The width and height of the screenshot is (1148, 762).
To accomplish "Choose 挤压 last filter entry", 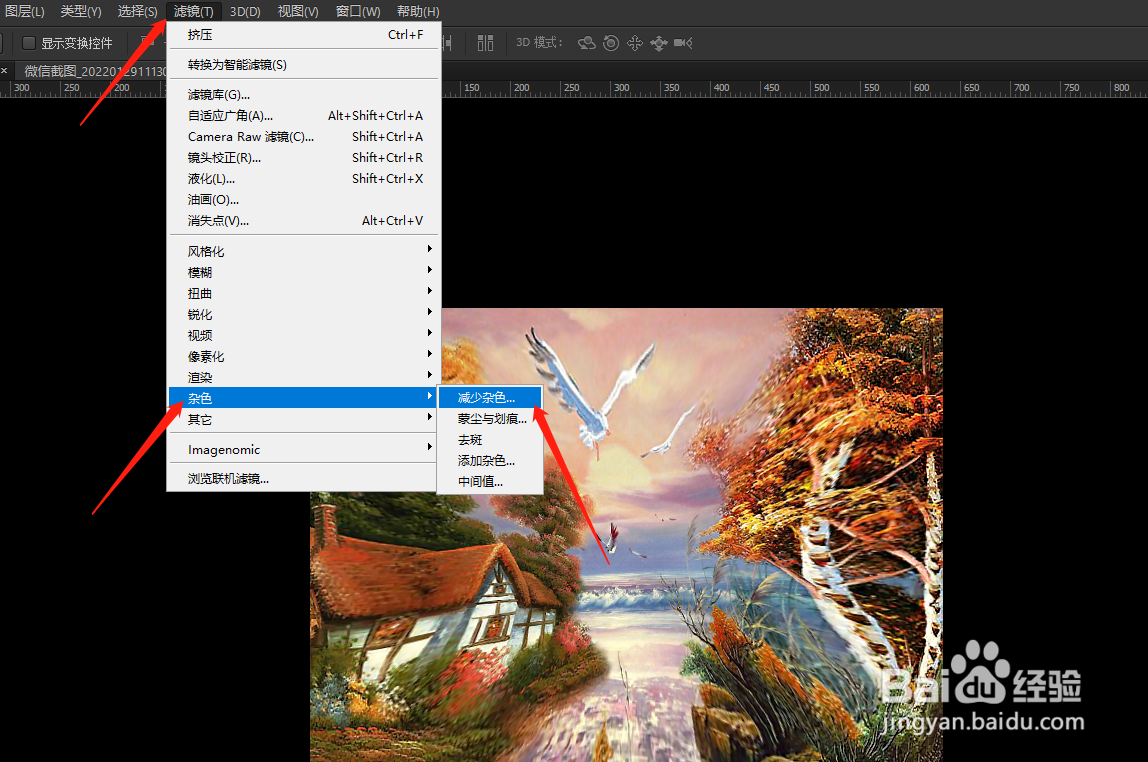I will point(305,35).
